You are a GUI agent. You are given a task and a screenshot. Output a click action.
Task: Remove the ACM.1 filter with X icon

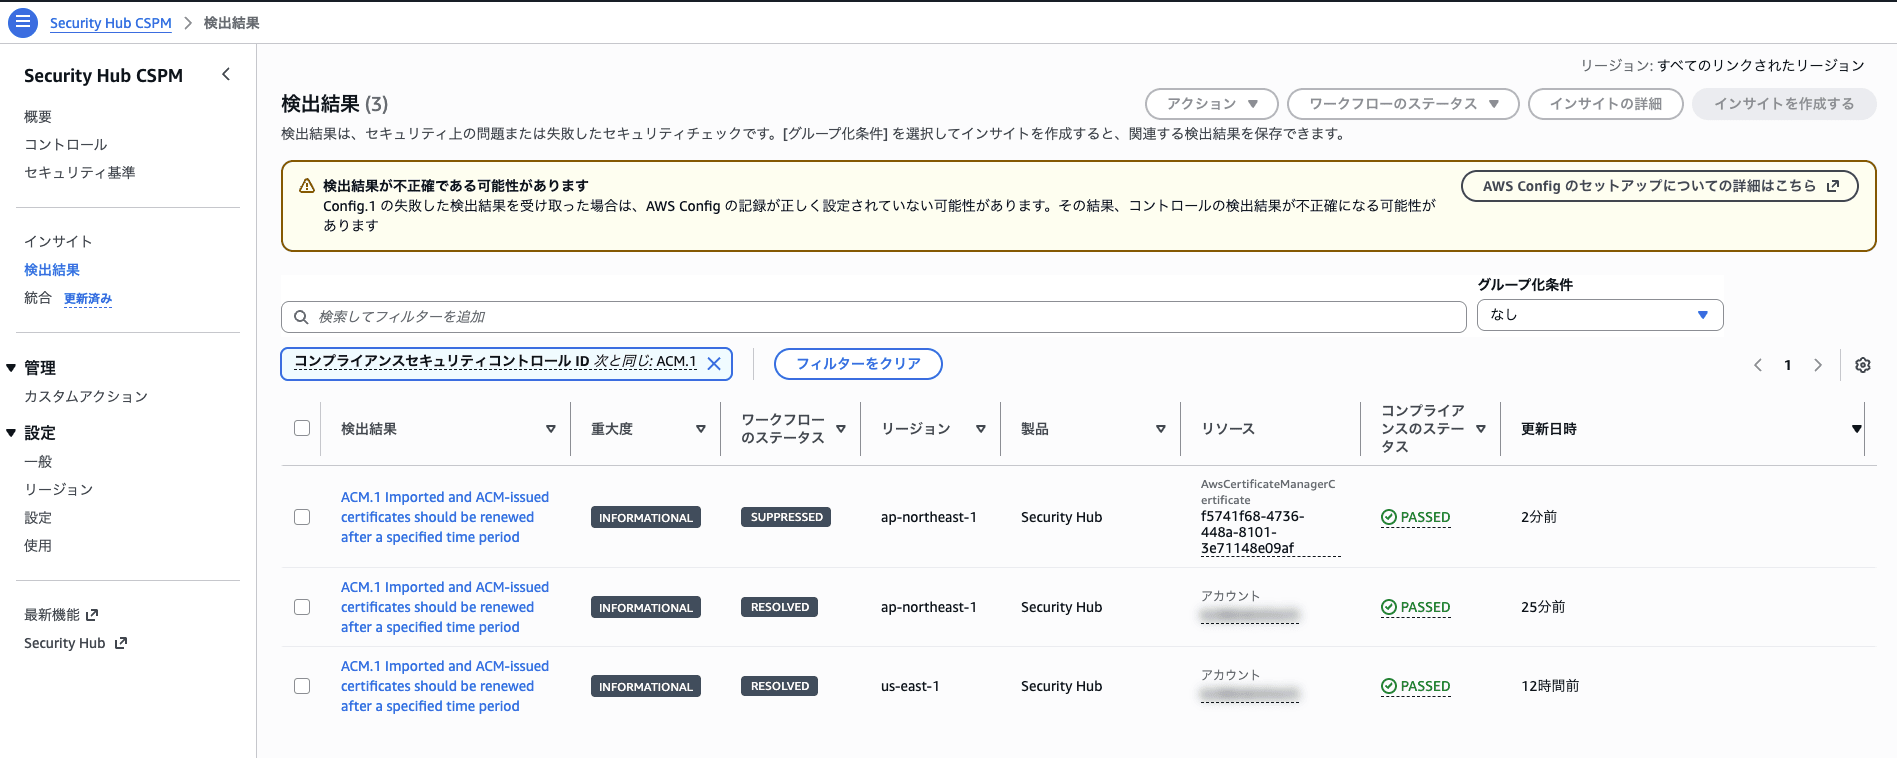(x=714, y=363)
